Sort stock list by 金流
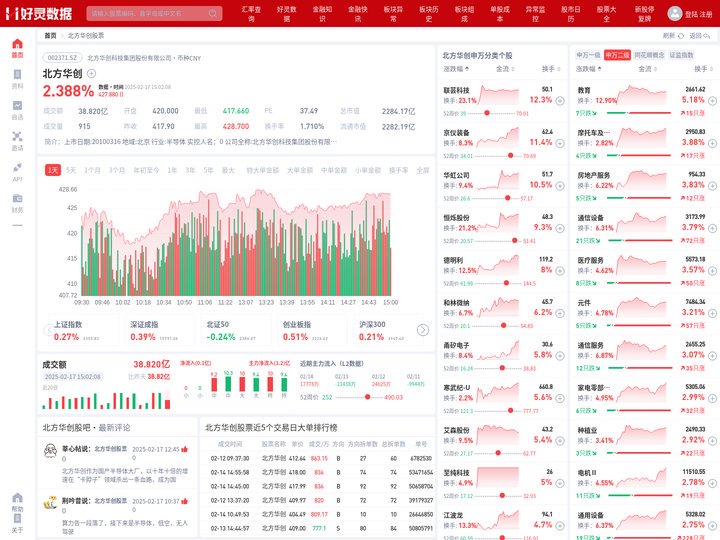Viewport: 720px width, 540px height. tap(505, 69)
